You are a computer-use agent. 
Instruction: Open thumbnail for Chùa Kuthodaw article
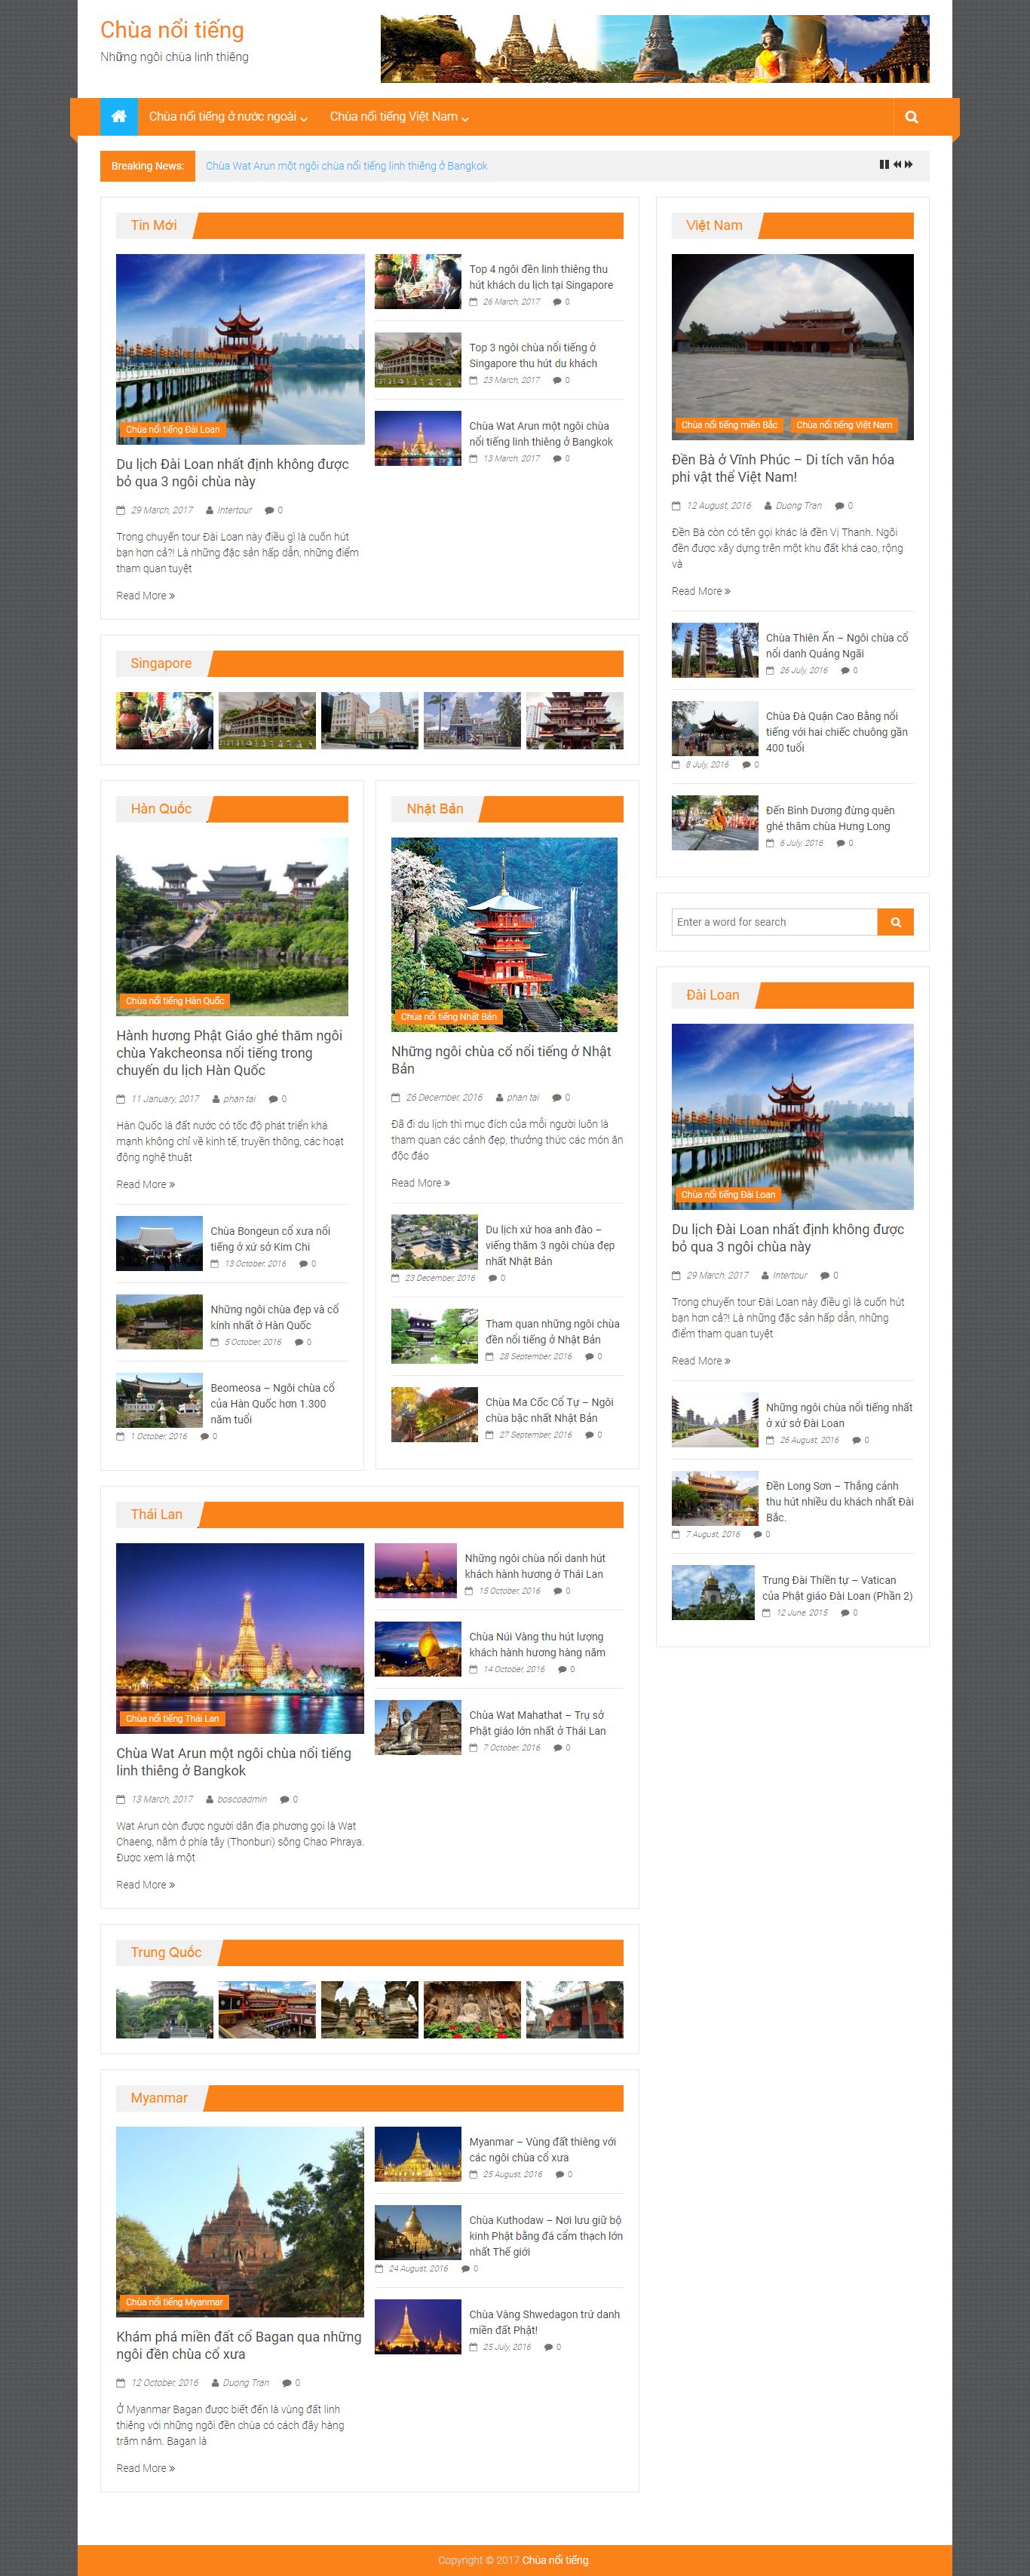pos(418,2232)
